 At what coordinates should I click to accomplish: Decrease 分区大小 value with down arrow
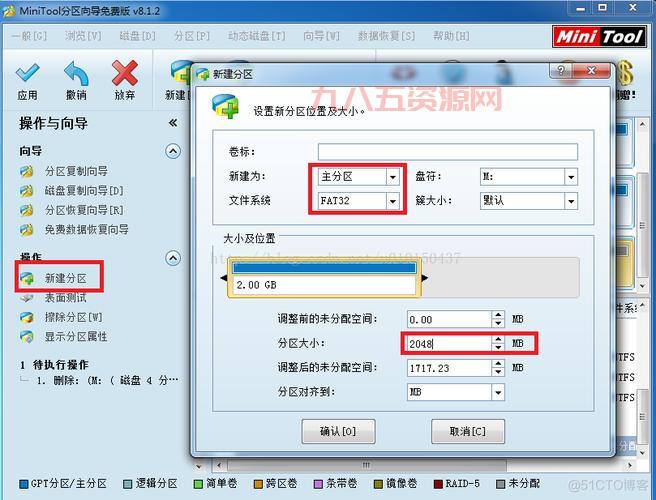[498, 348]
